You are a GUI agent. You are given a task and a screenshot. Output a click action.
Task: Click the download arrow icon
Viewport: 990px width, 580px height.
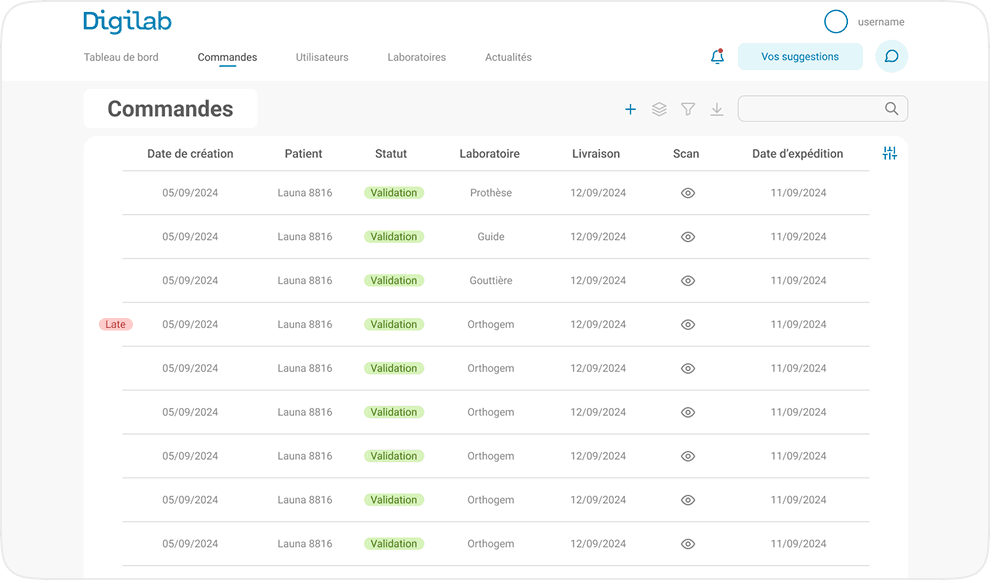point(717,110)
